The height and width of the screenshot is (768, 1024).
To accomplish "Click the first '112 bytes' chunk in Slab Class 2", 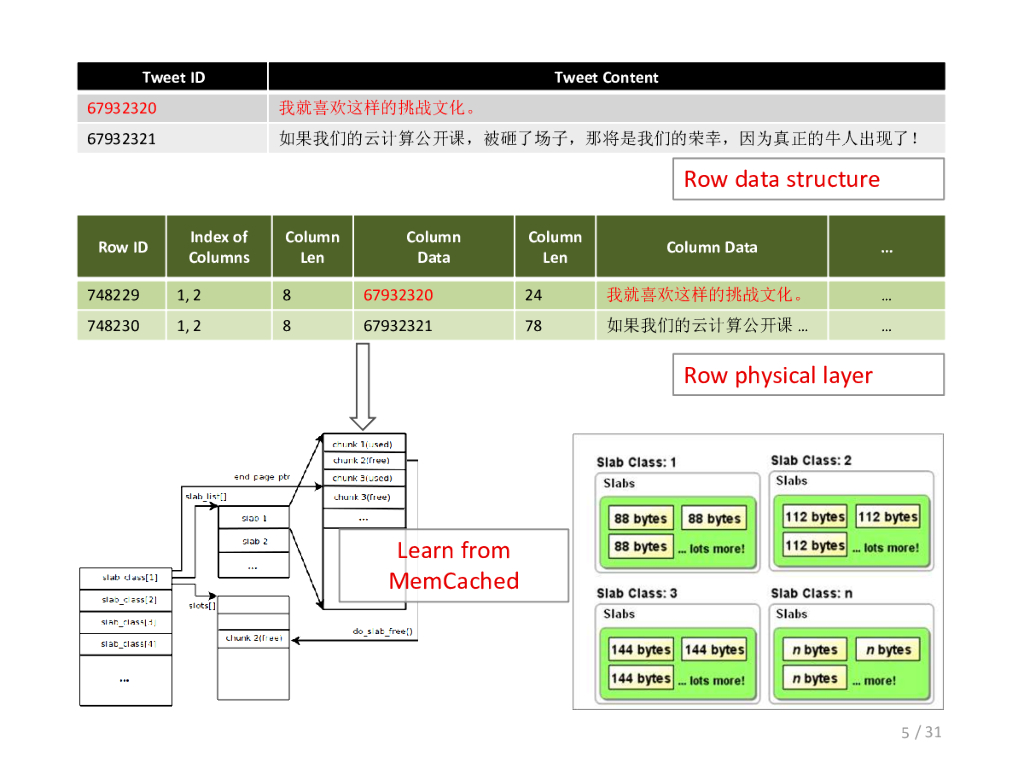I will pos(815,517).
